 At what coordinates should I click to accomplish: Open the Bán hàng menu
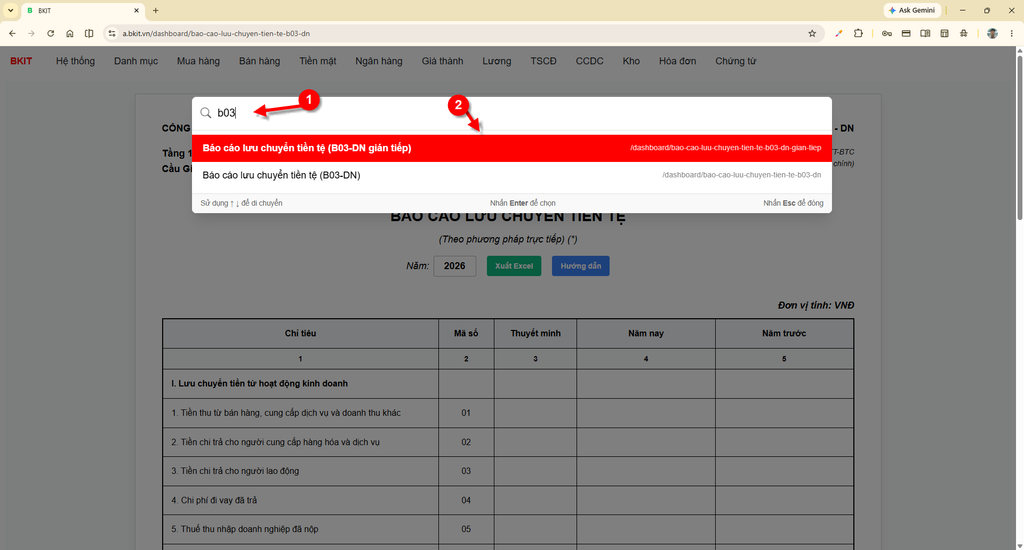[259, 61]
